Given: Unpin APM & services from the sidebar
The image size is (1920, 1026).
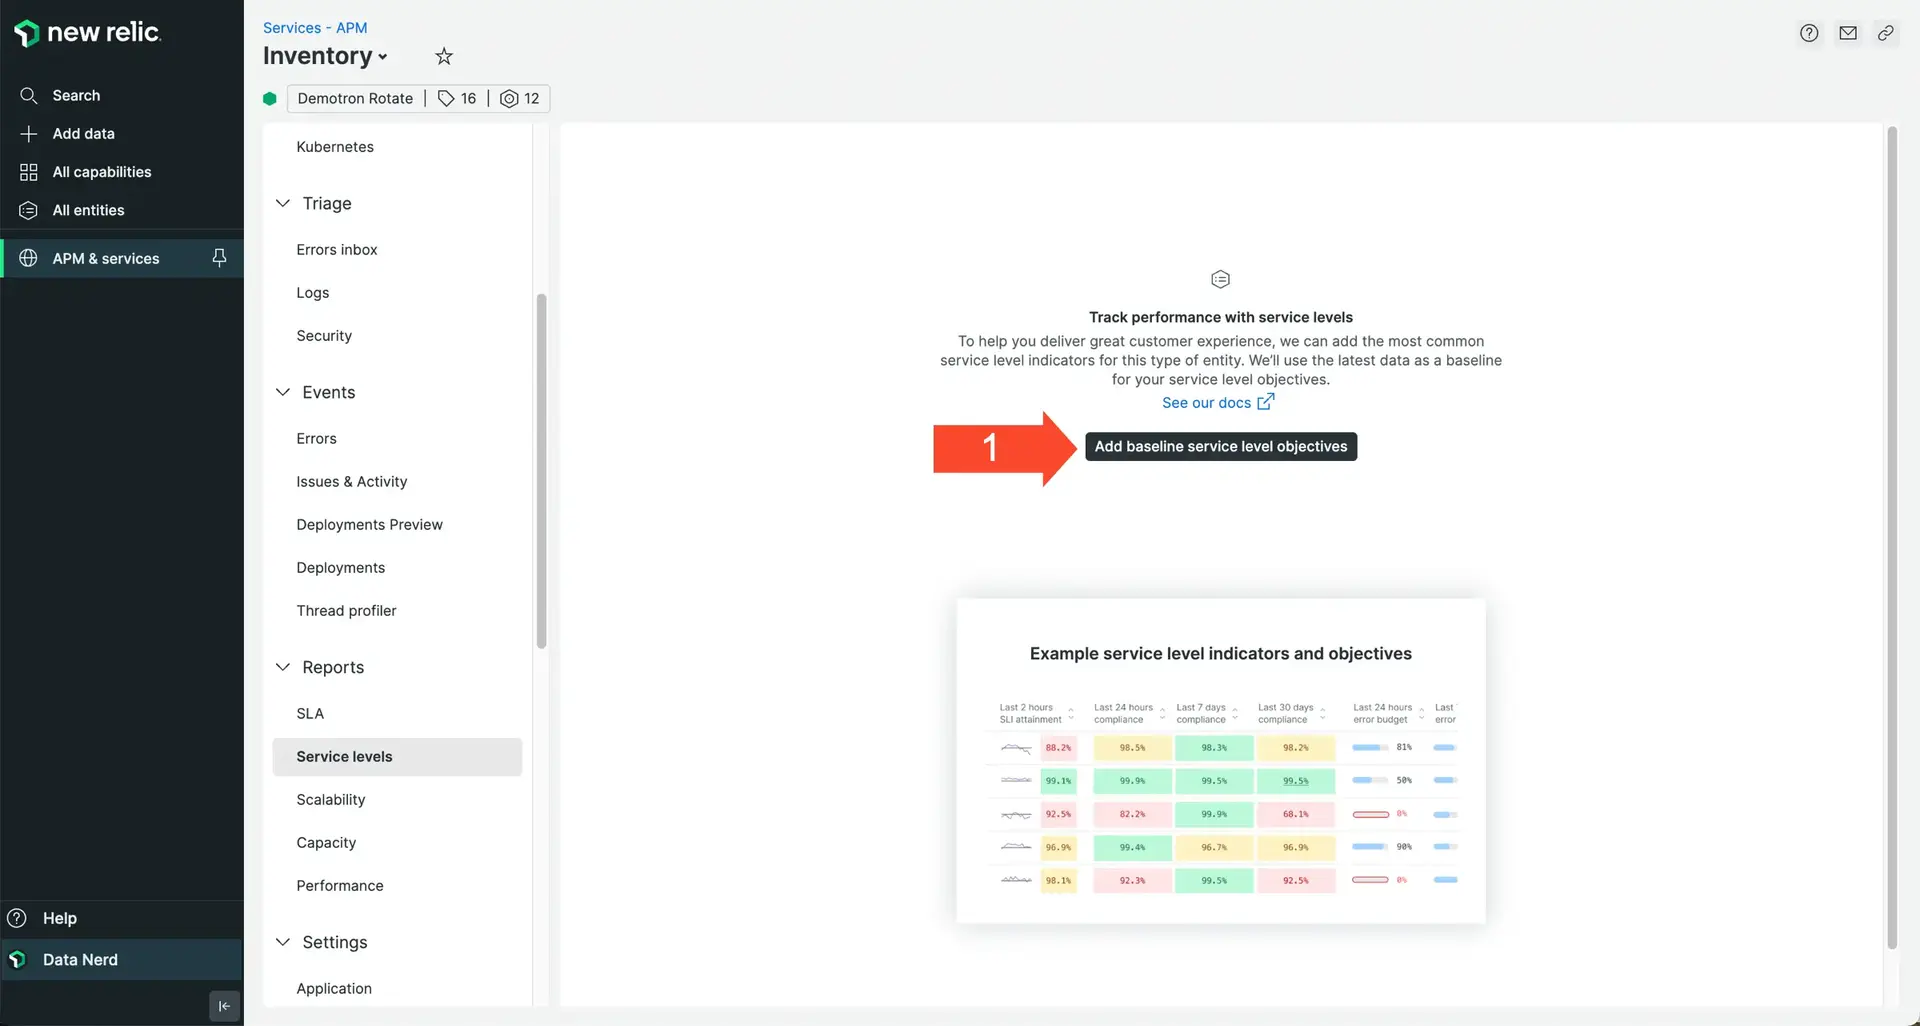Looking at the screenshot, I should [219, 258].
